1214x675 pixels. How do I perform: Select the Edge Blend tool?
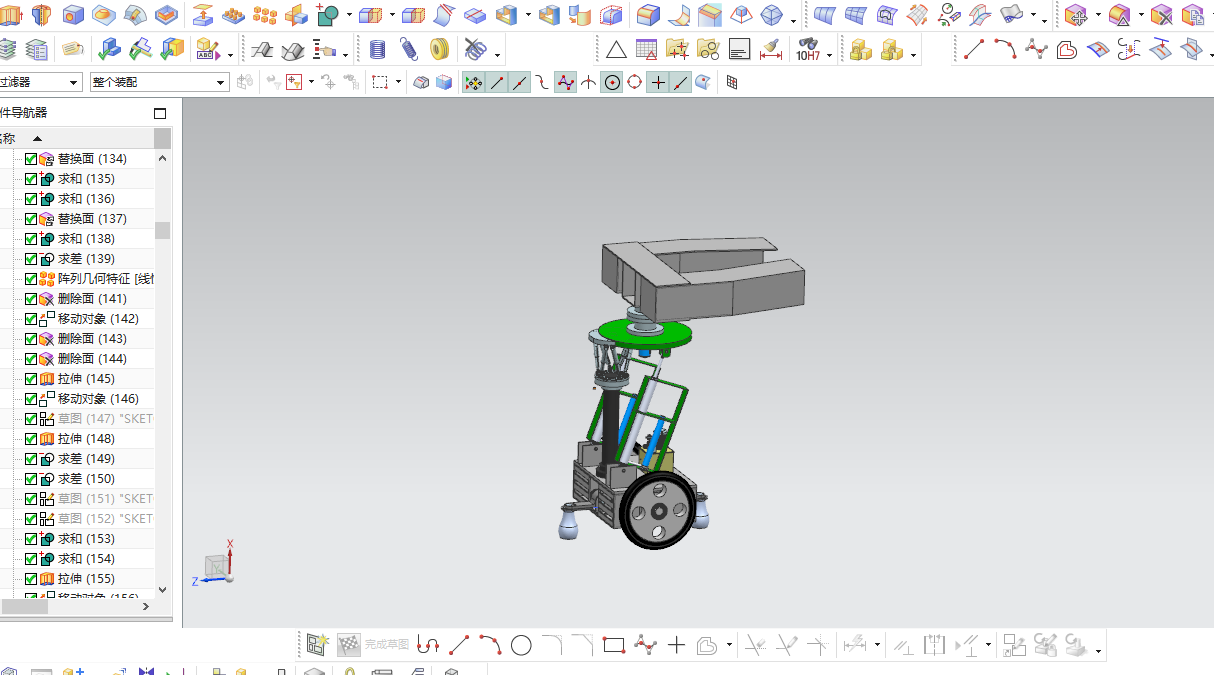(x=648, y=15)
